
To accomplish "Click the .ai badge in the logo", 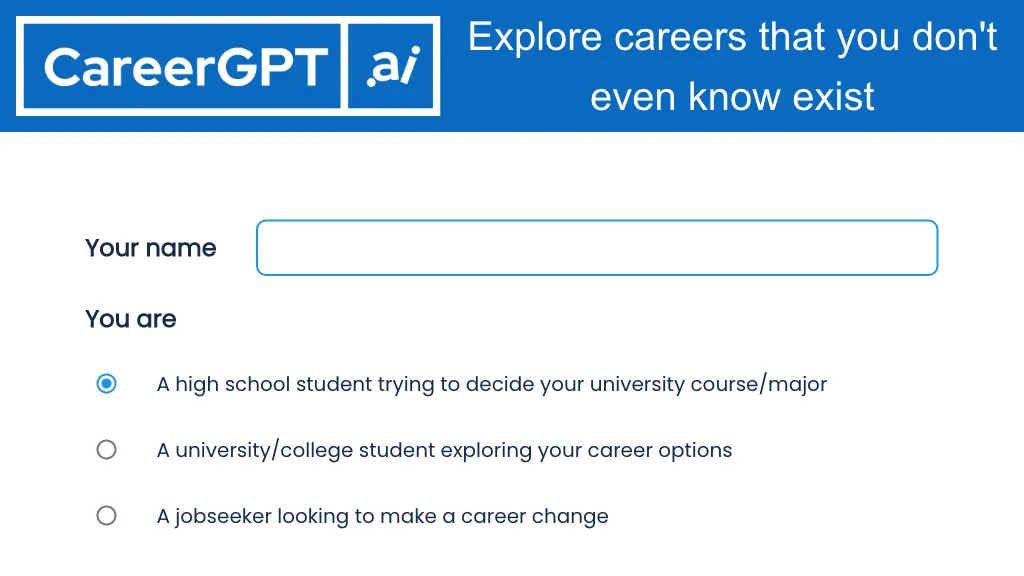I will tap(392, 67).
